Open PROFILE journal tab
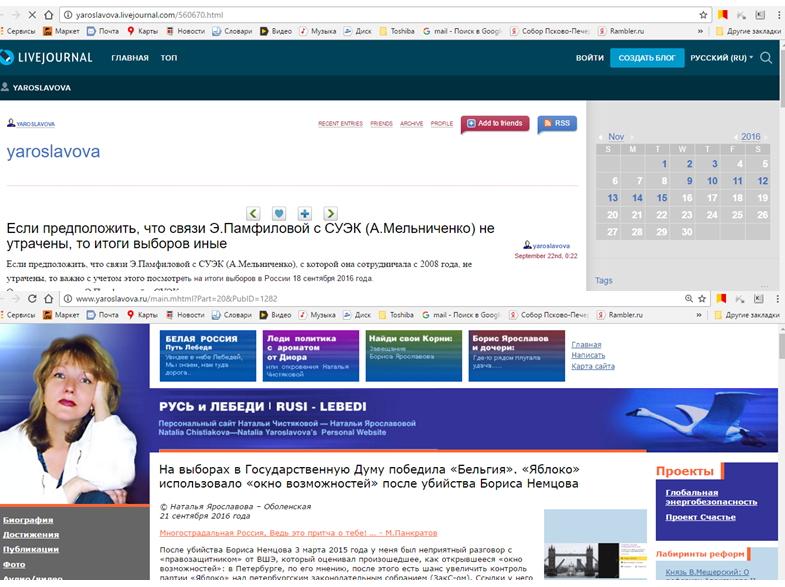The width and height of the screenshot is (785, 587). coord(442,124)
